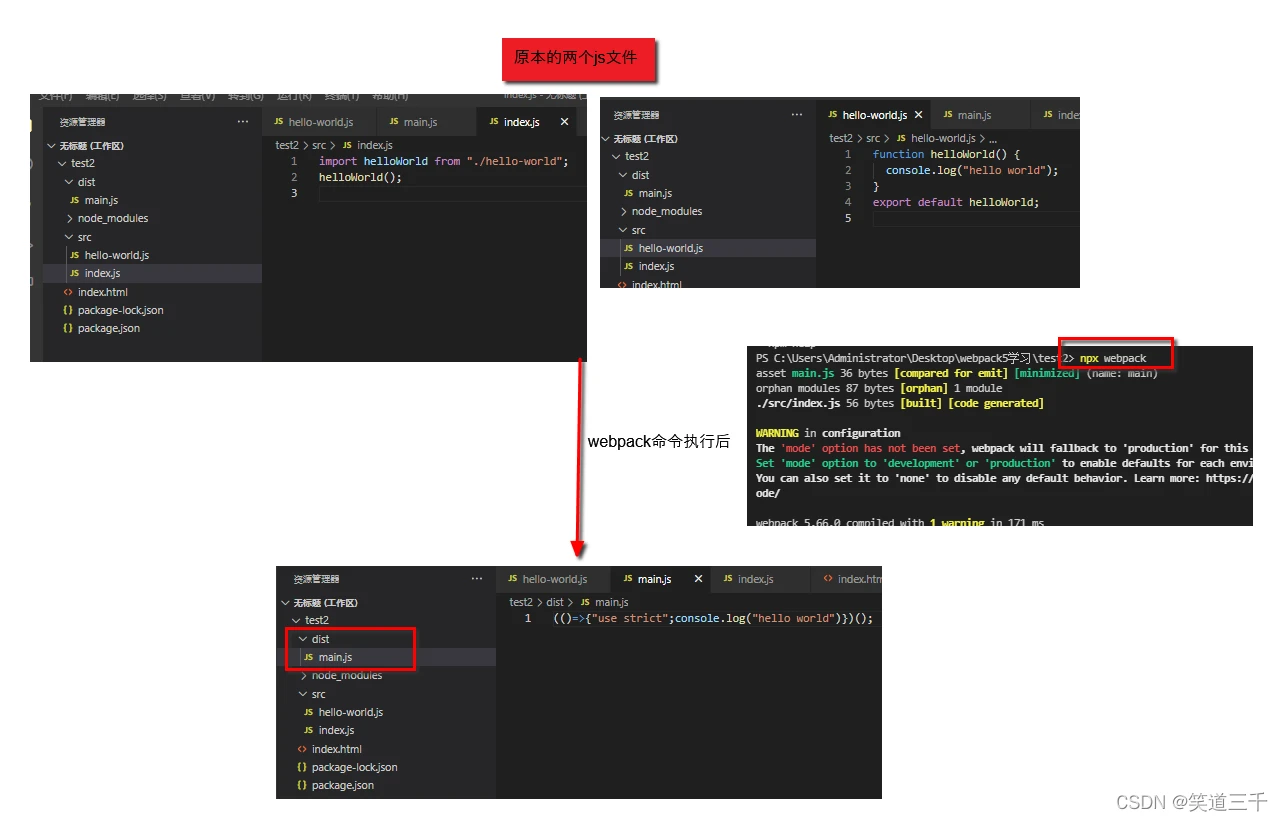Open main.js under dist in hello-world.js window

(655, 193)
